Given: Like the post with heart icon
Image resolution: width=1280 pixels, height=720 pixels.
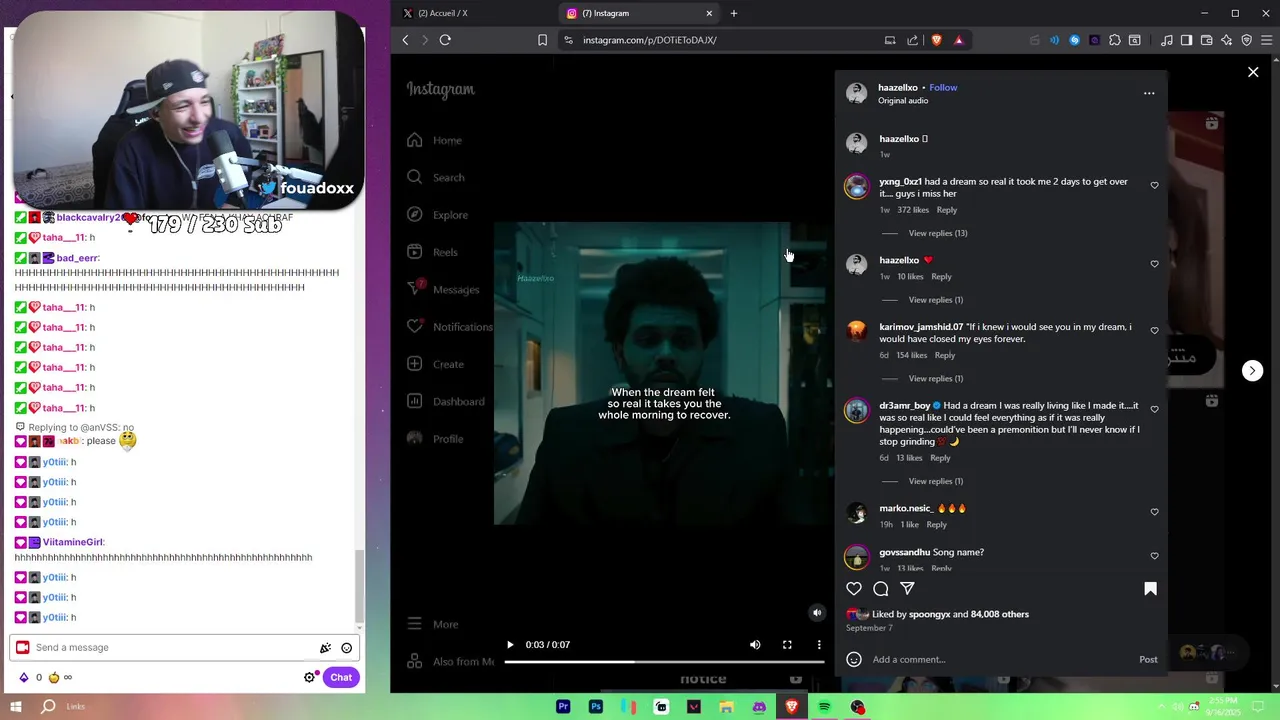Looking at the screenshot, I should [x=854, y=589].
